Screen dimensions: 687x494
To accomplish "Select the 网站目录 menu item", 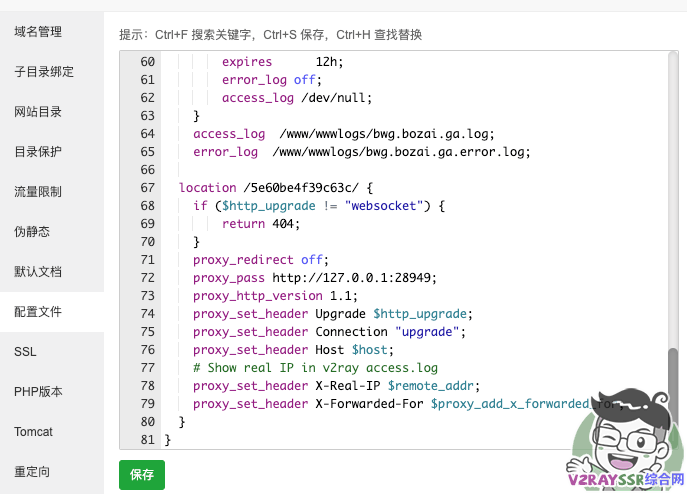I will point(38,112).
